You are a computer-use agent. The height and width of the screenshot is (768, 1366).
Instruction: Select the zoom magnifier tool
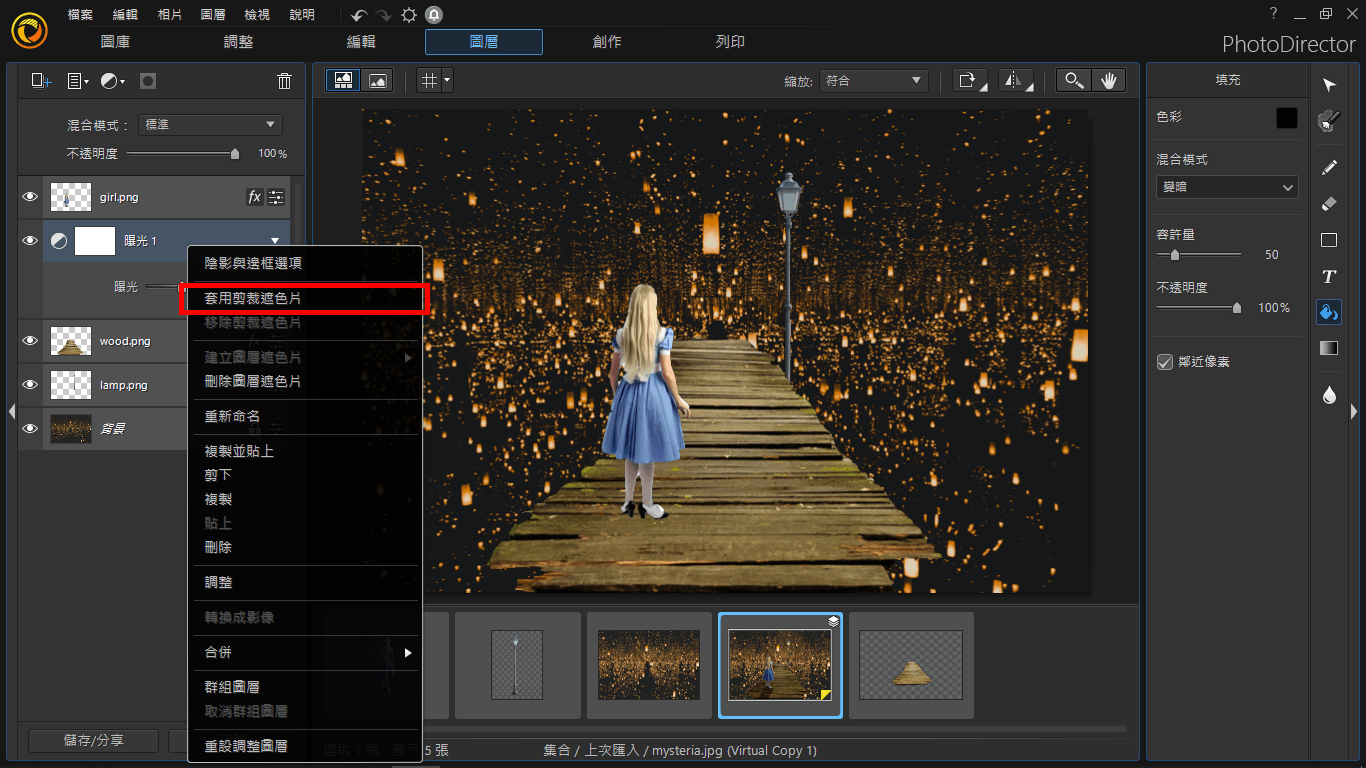tap(1074, 81)
